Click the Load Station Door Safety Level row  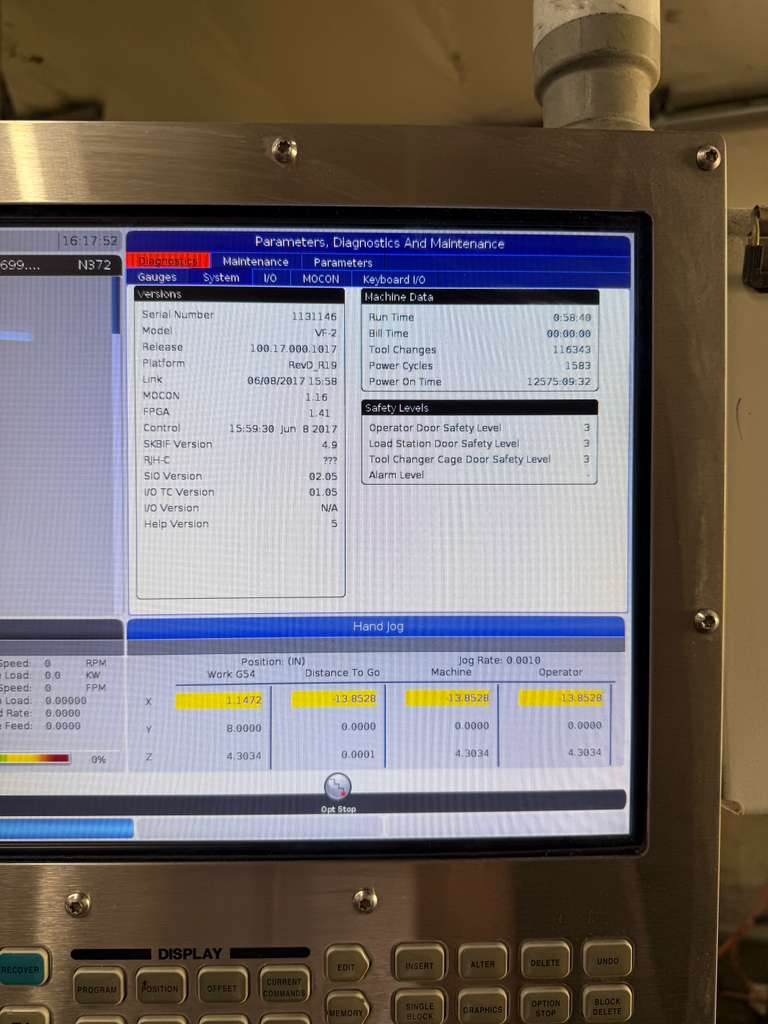[479, 443]
